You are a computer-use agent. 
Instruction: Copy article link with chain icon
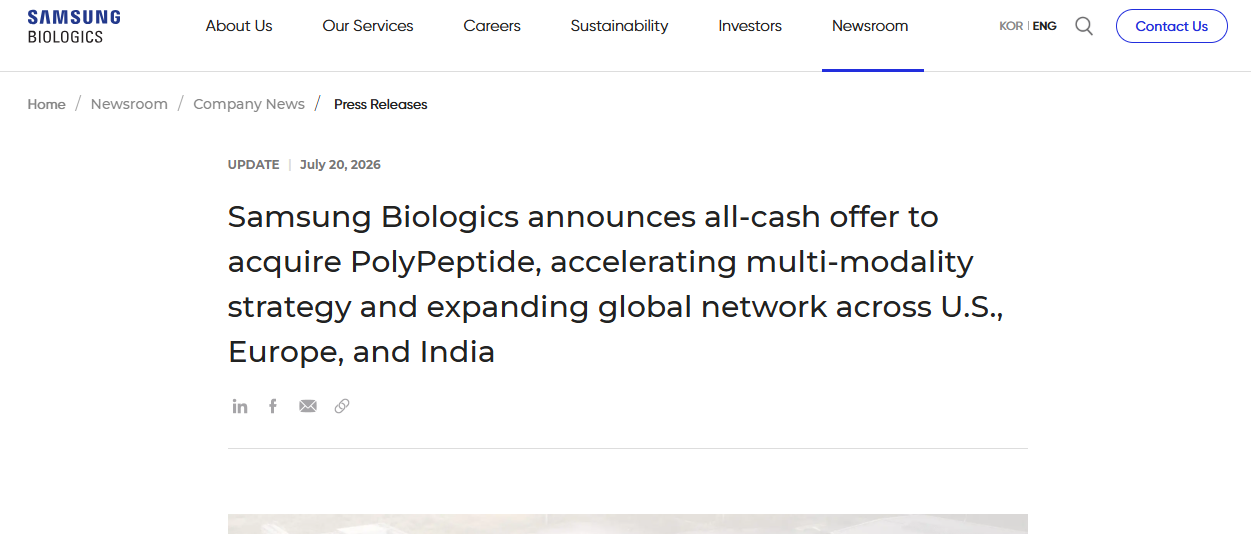342,406
